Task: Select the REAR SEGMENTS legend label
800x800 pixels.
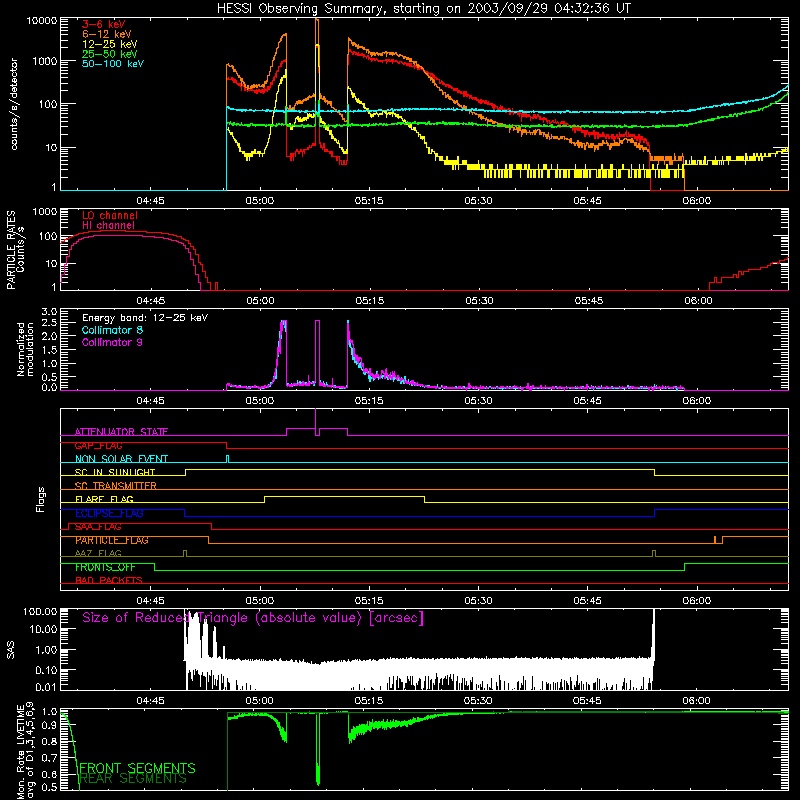Action: tap(133, 779)
